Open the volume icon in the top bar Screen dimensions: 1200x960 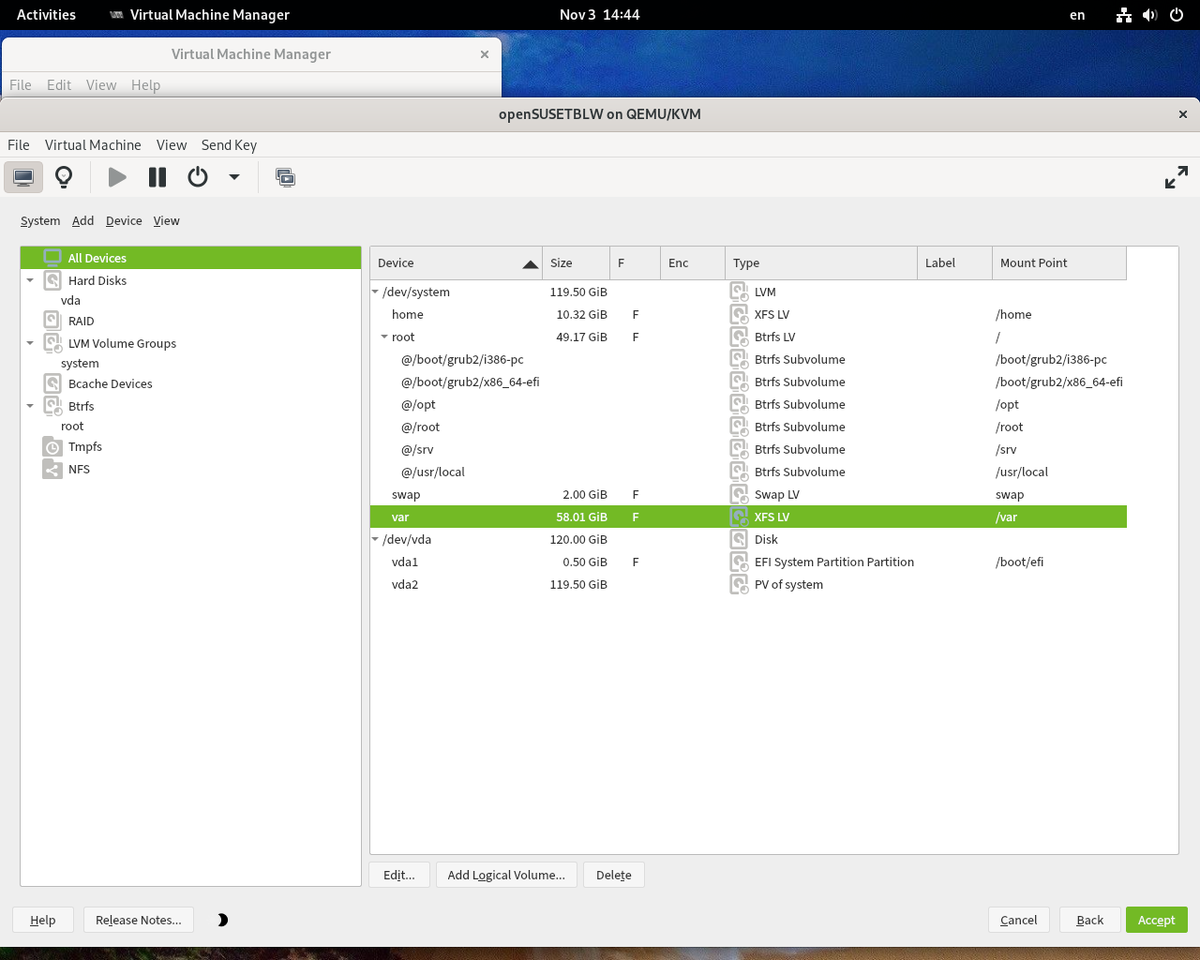pos(1150,14)
